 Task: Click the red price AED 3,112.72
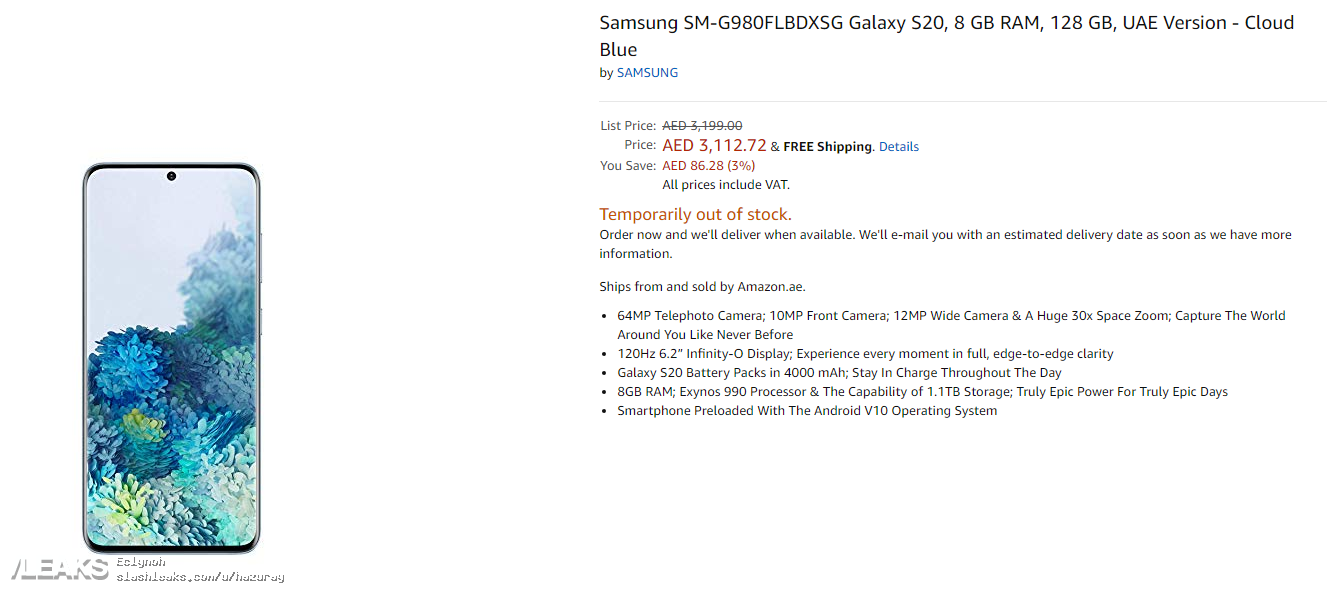[x=714, y=146]
